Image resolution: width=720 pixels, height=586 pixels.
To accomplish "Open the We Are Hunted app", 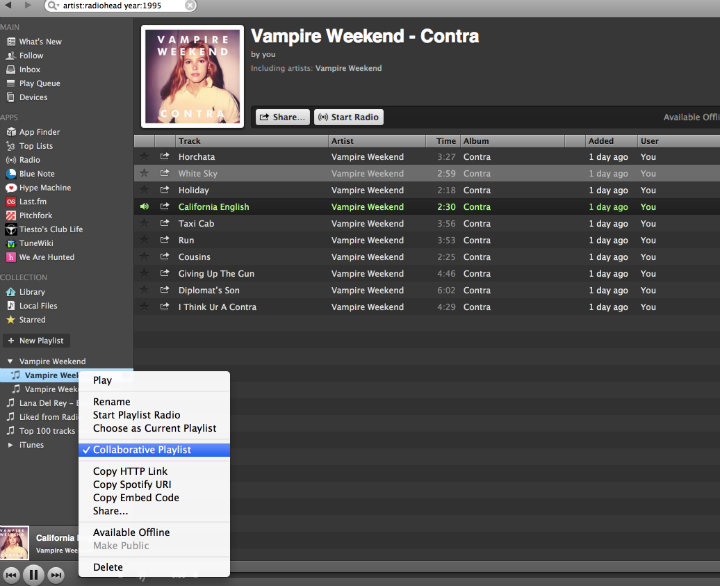I will (40, 257).
